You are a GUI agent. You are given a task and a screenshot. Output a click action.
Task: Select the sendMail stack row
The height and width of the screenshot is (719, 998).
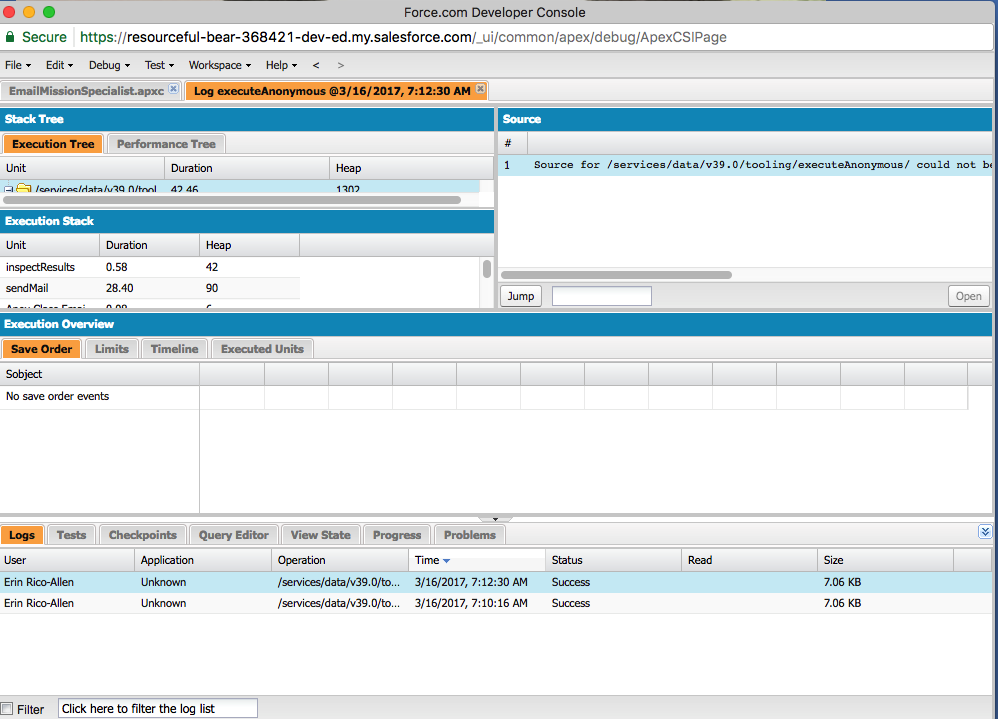(150, 288)
